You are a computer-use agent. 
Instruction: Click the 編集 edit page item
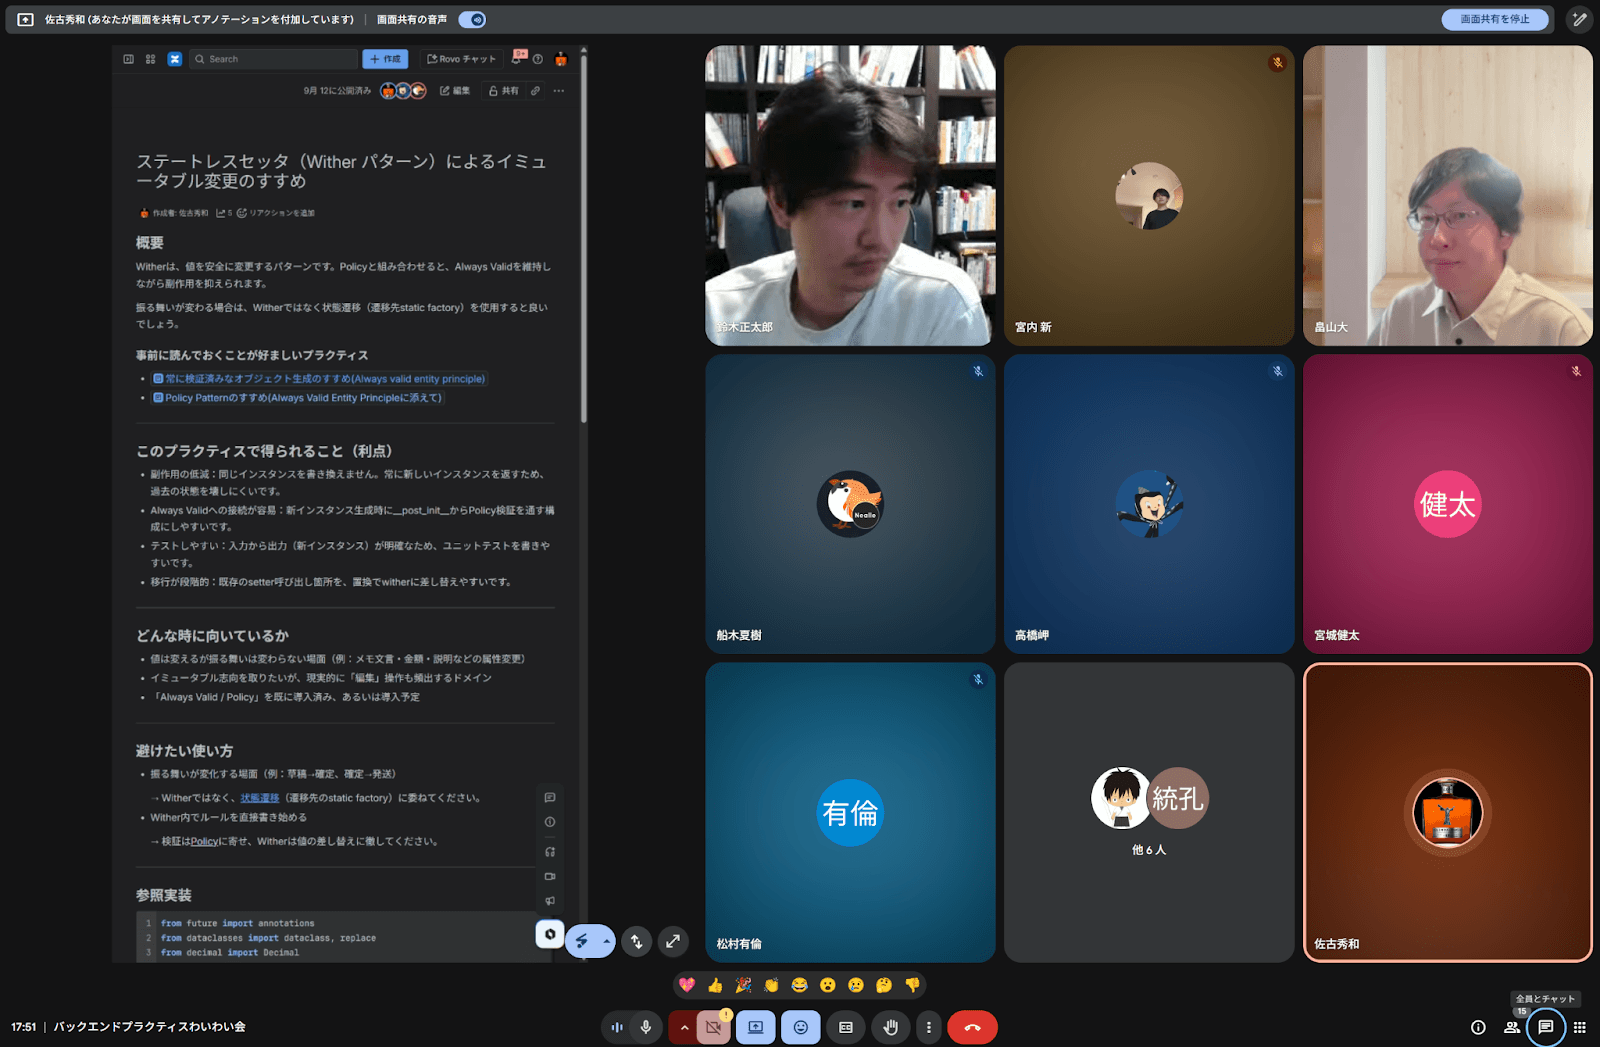[x=455, y=91]
